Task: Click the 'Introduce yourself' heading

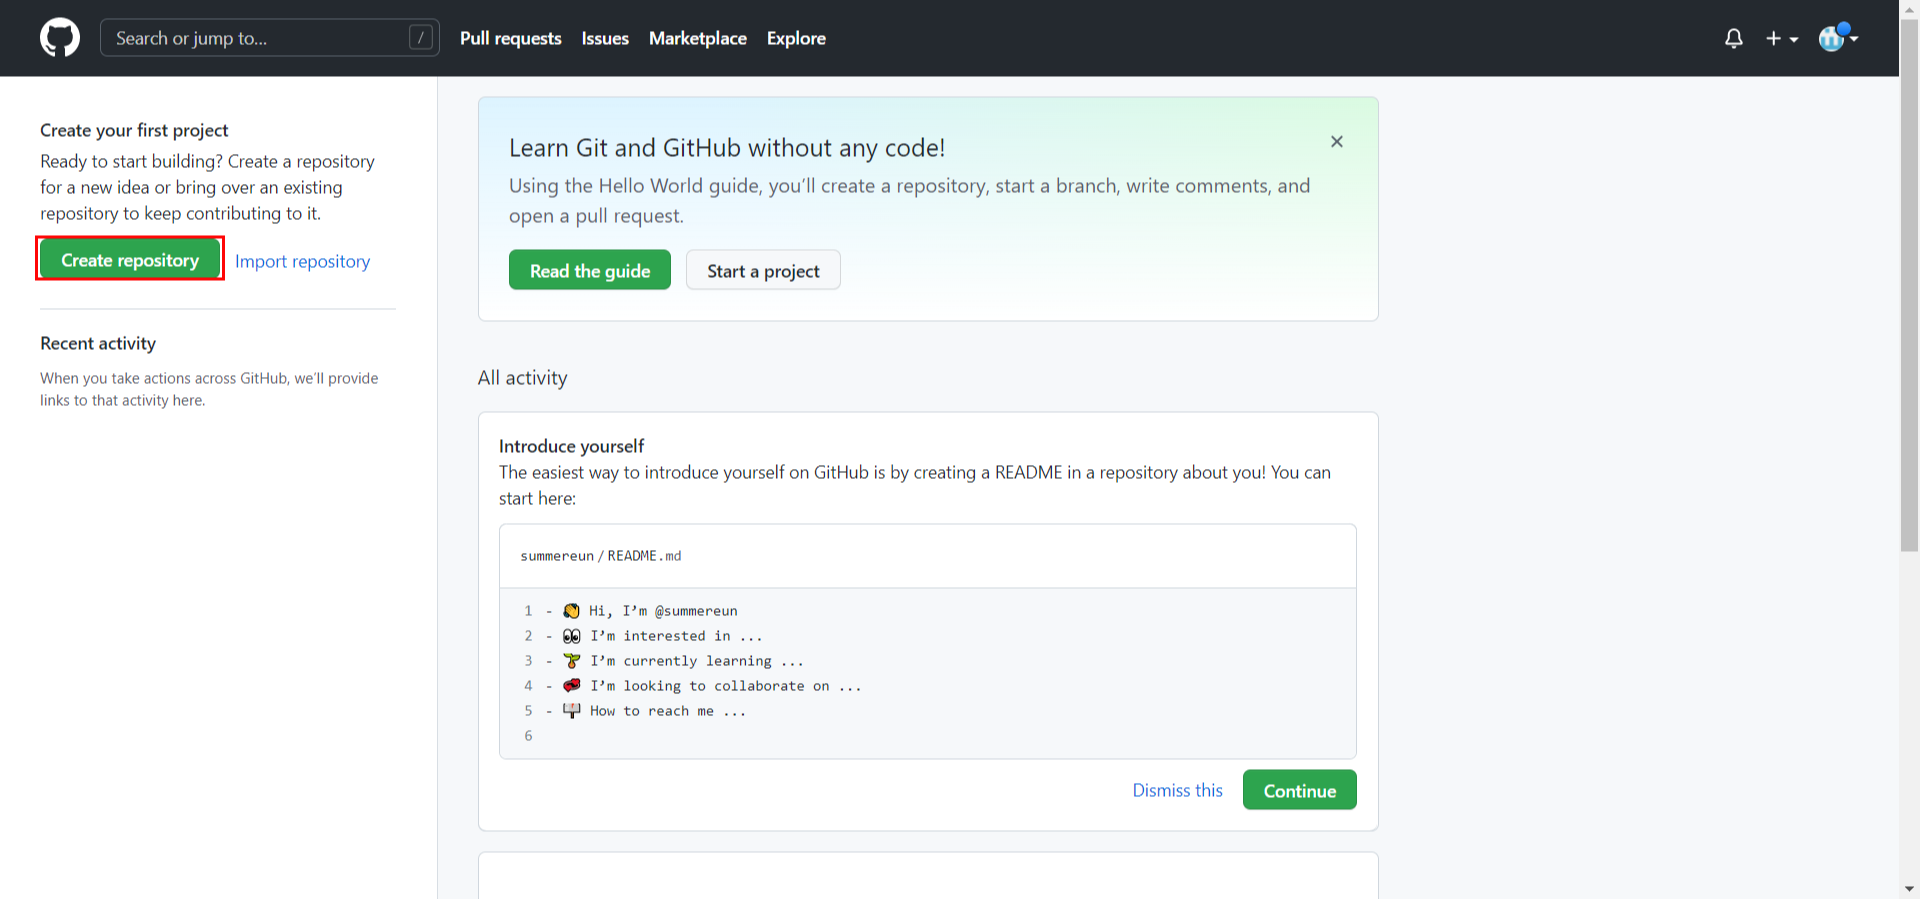Action: [571, 446]
